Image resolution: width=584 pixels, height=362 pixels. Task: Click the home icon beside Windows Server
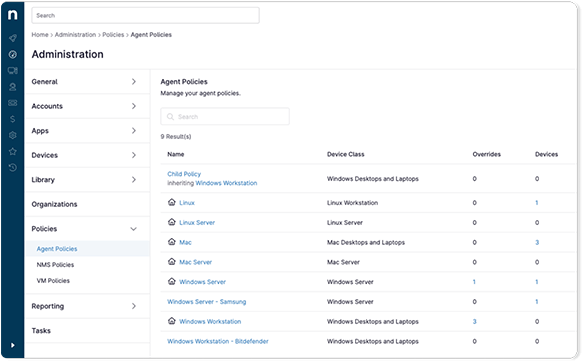(x=171, y=281)
